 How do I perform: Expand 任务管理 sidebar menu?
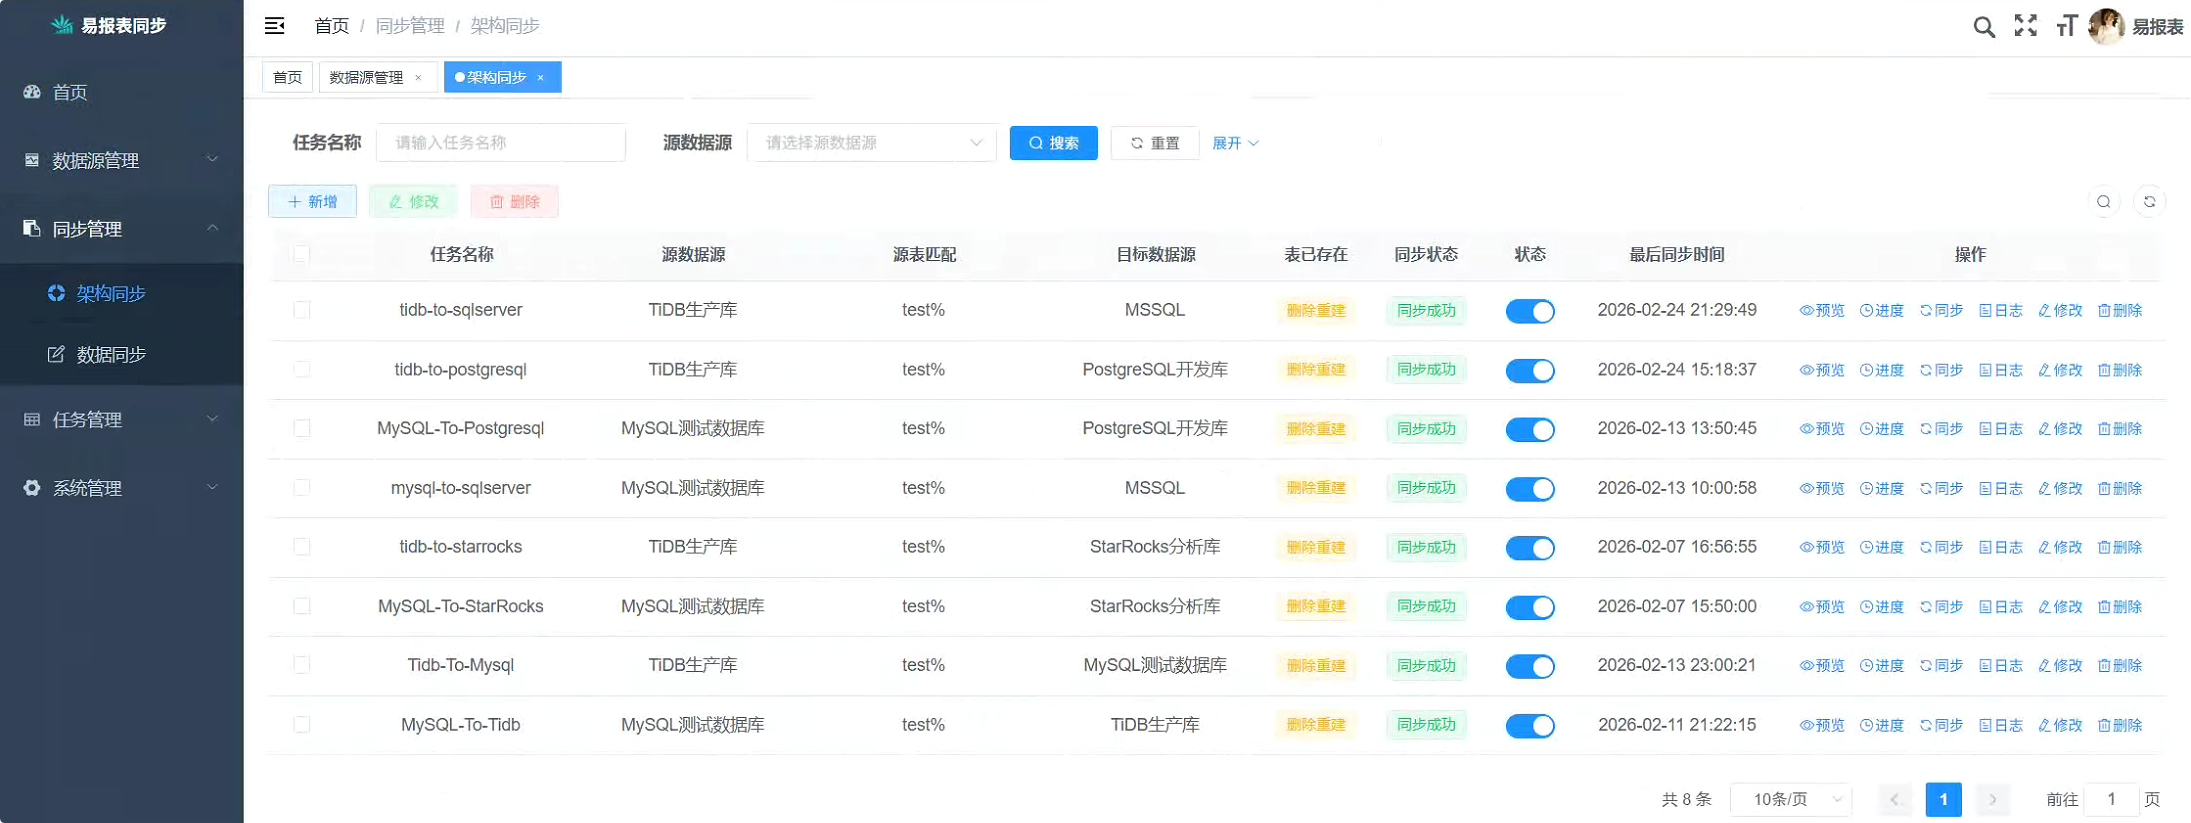point(121,420)
